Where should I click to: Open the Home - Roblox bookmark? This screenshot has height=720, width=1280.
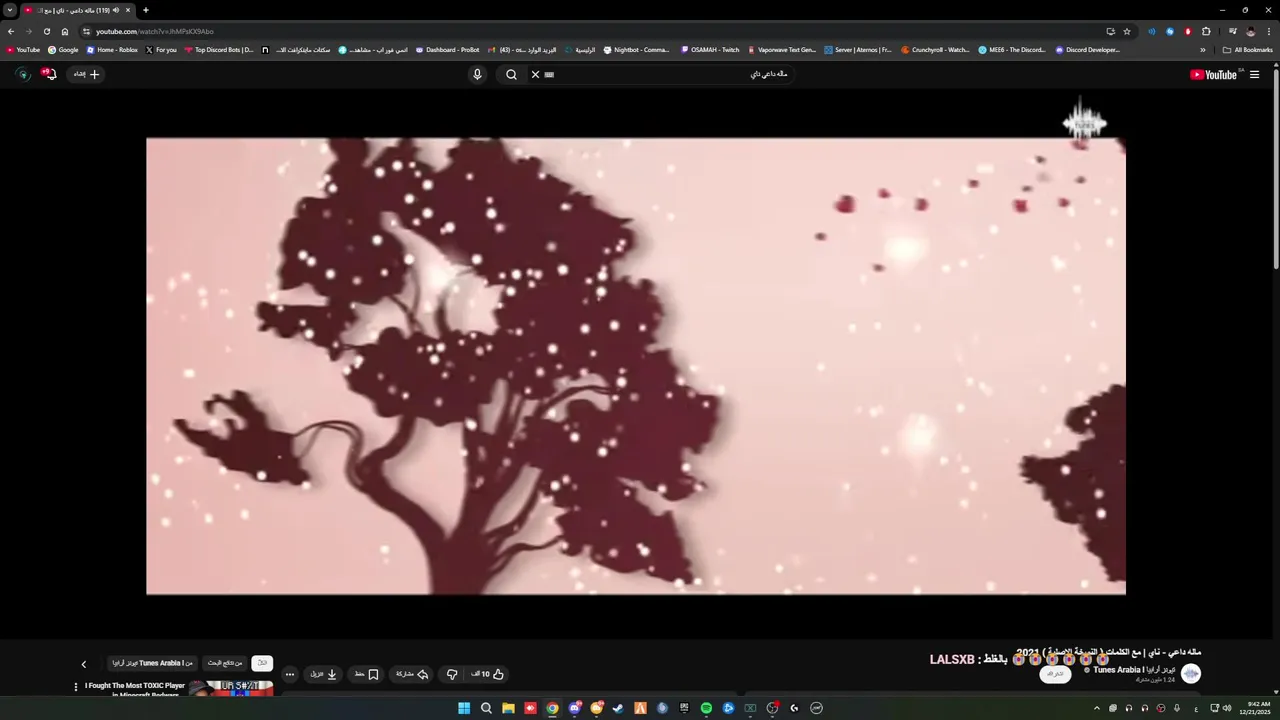[112, 49]
